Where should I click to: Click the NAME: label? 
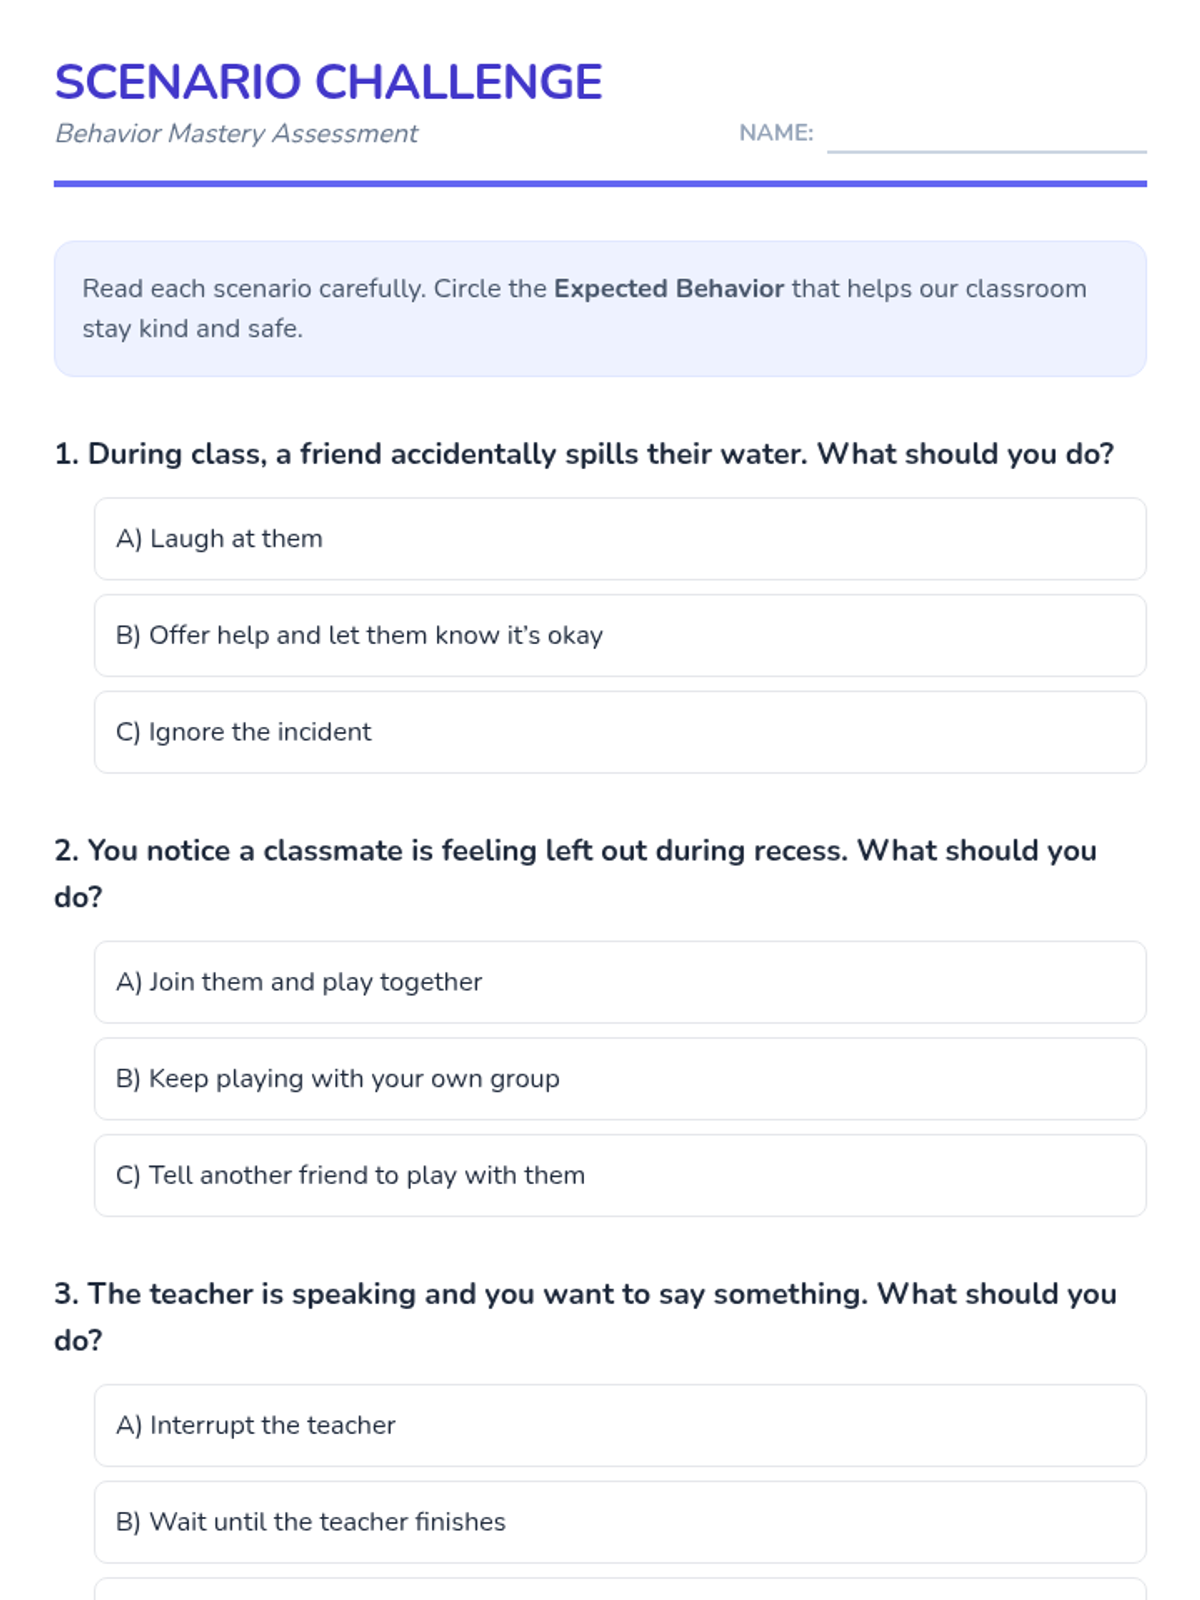tap(776, 133)
